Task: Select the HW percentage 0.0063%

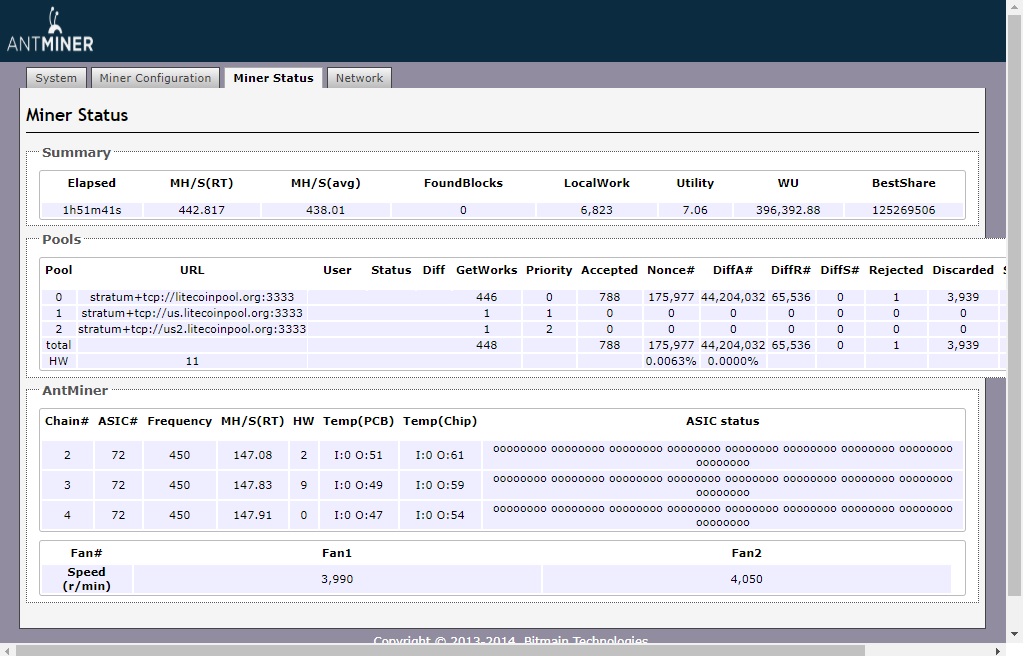Action: (x=671, y=361)
